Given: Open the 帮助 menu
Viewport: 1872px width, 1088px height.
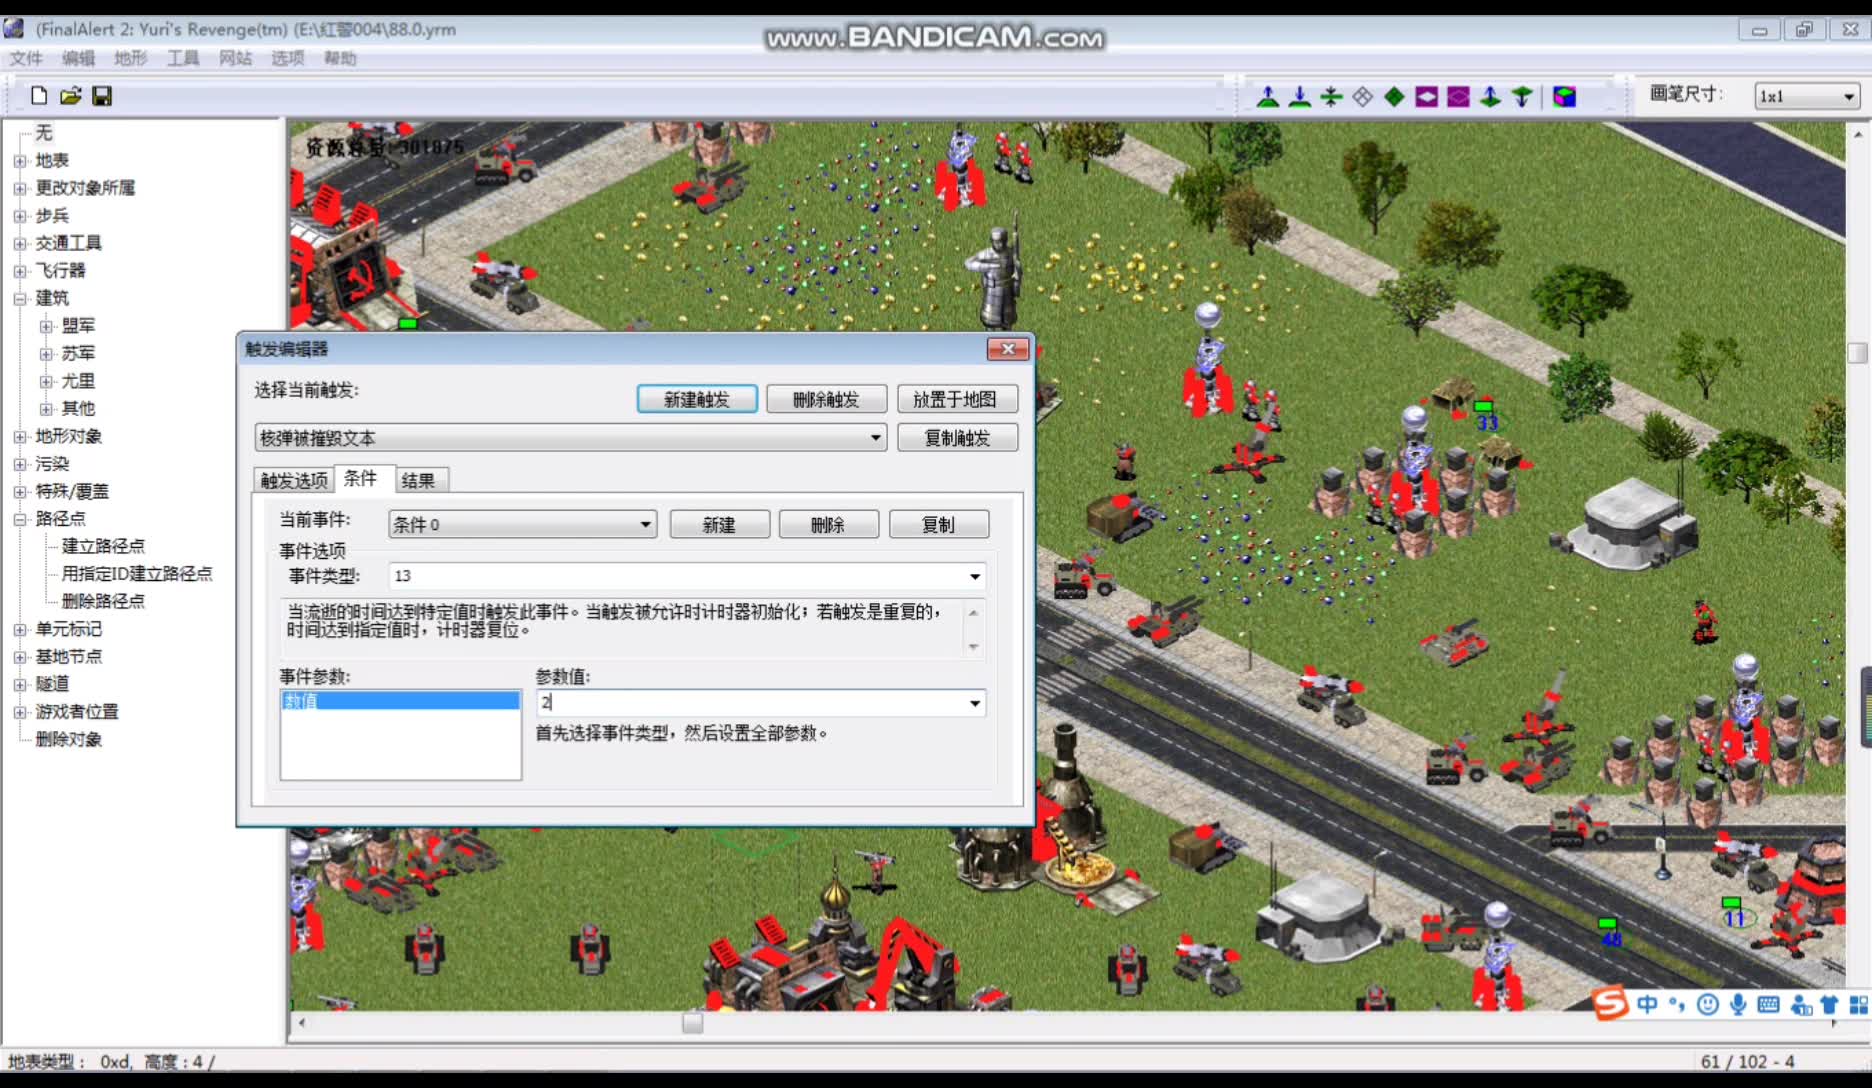Looking at the screenshot, I should pos(339,58).
